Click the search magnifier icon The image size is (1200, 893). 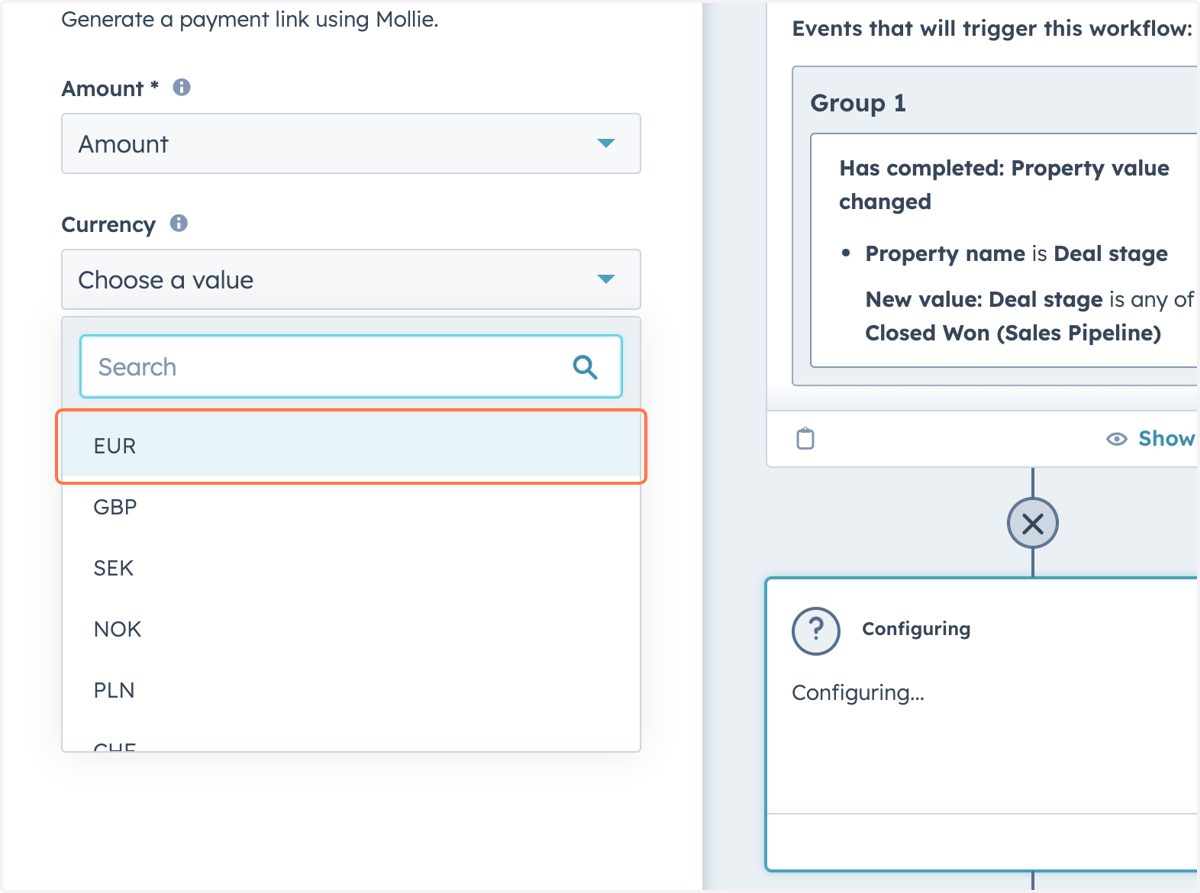[x=585, y=367]
